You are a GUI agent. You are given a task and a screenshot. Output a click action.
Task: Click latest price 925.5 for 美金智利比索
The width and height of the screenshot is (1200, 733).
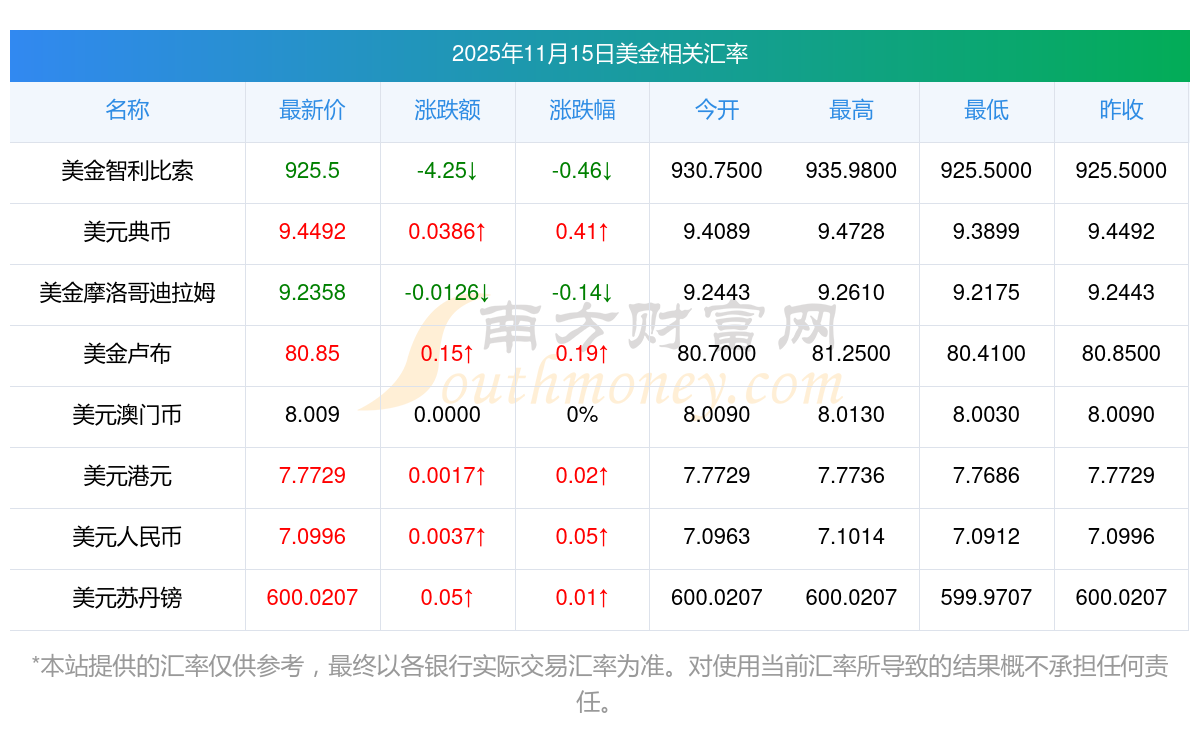coord(312,171)
